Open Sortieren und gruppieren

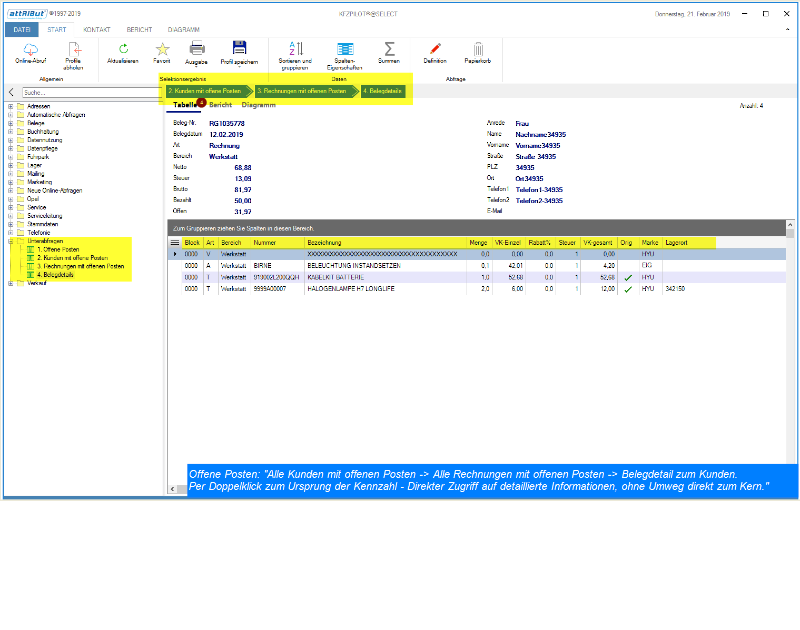click(x=295, y=48)
